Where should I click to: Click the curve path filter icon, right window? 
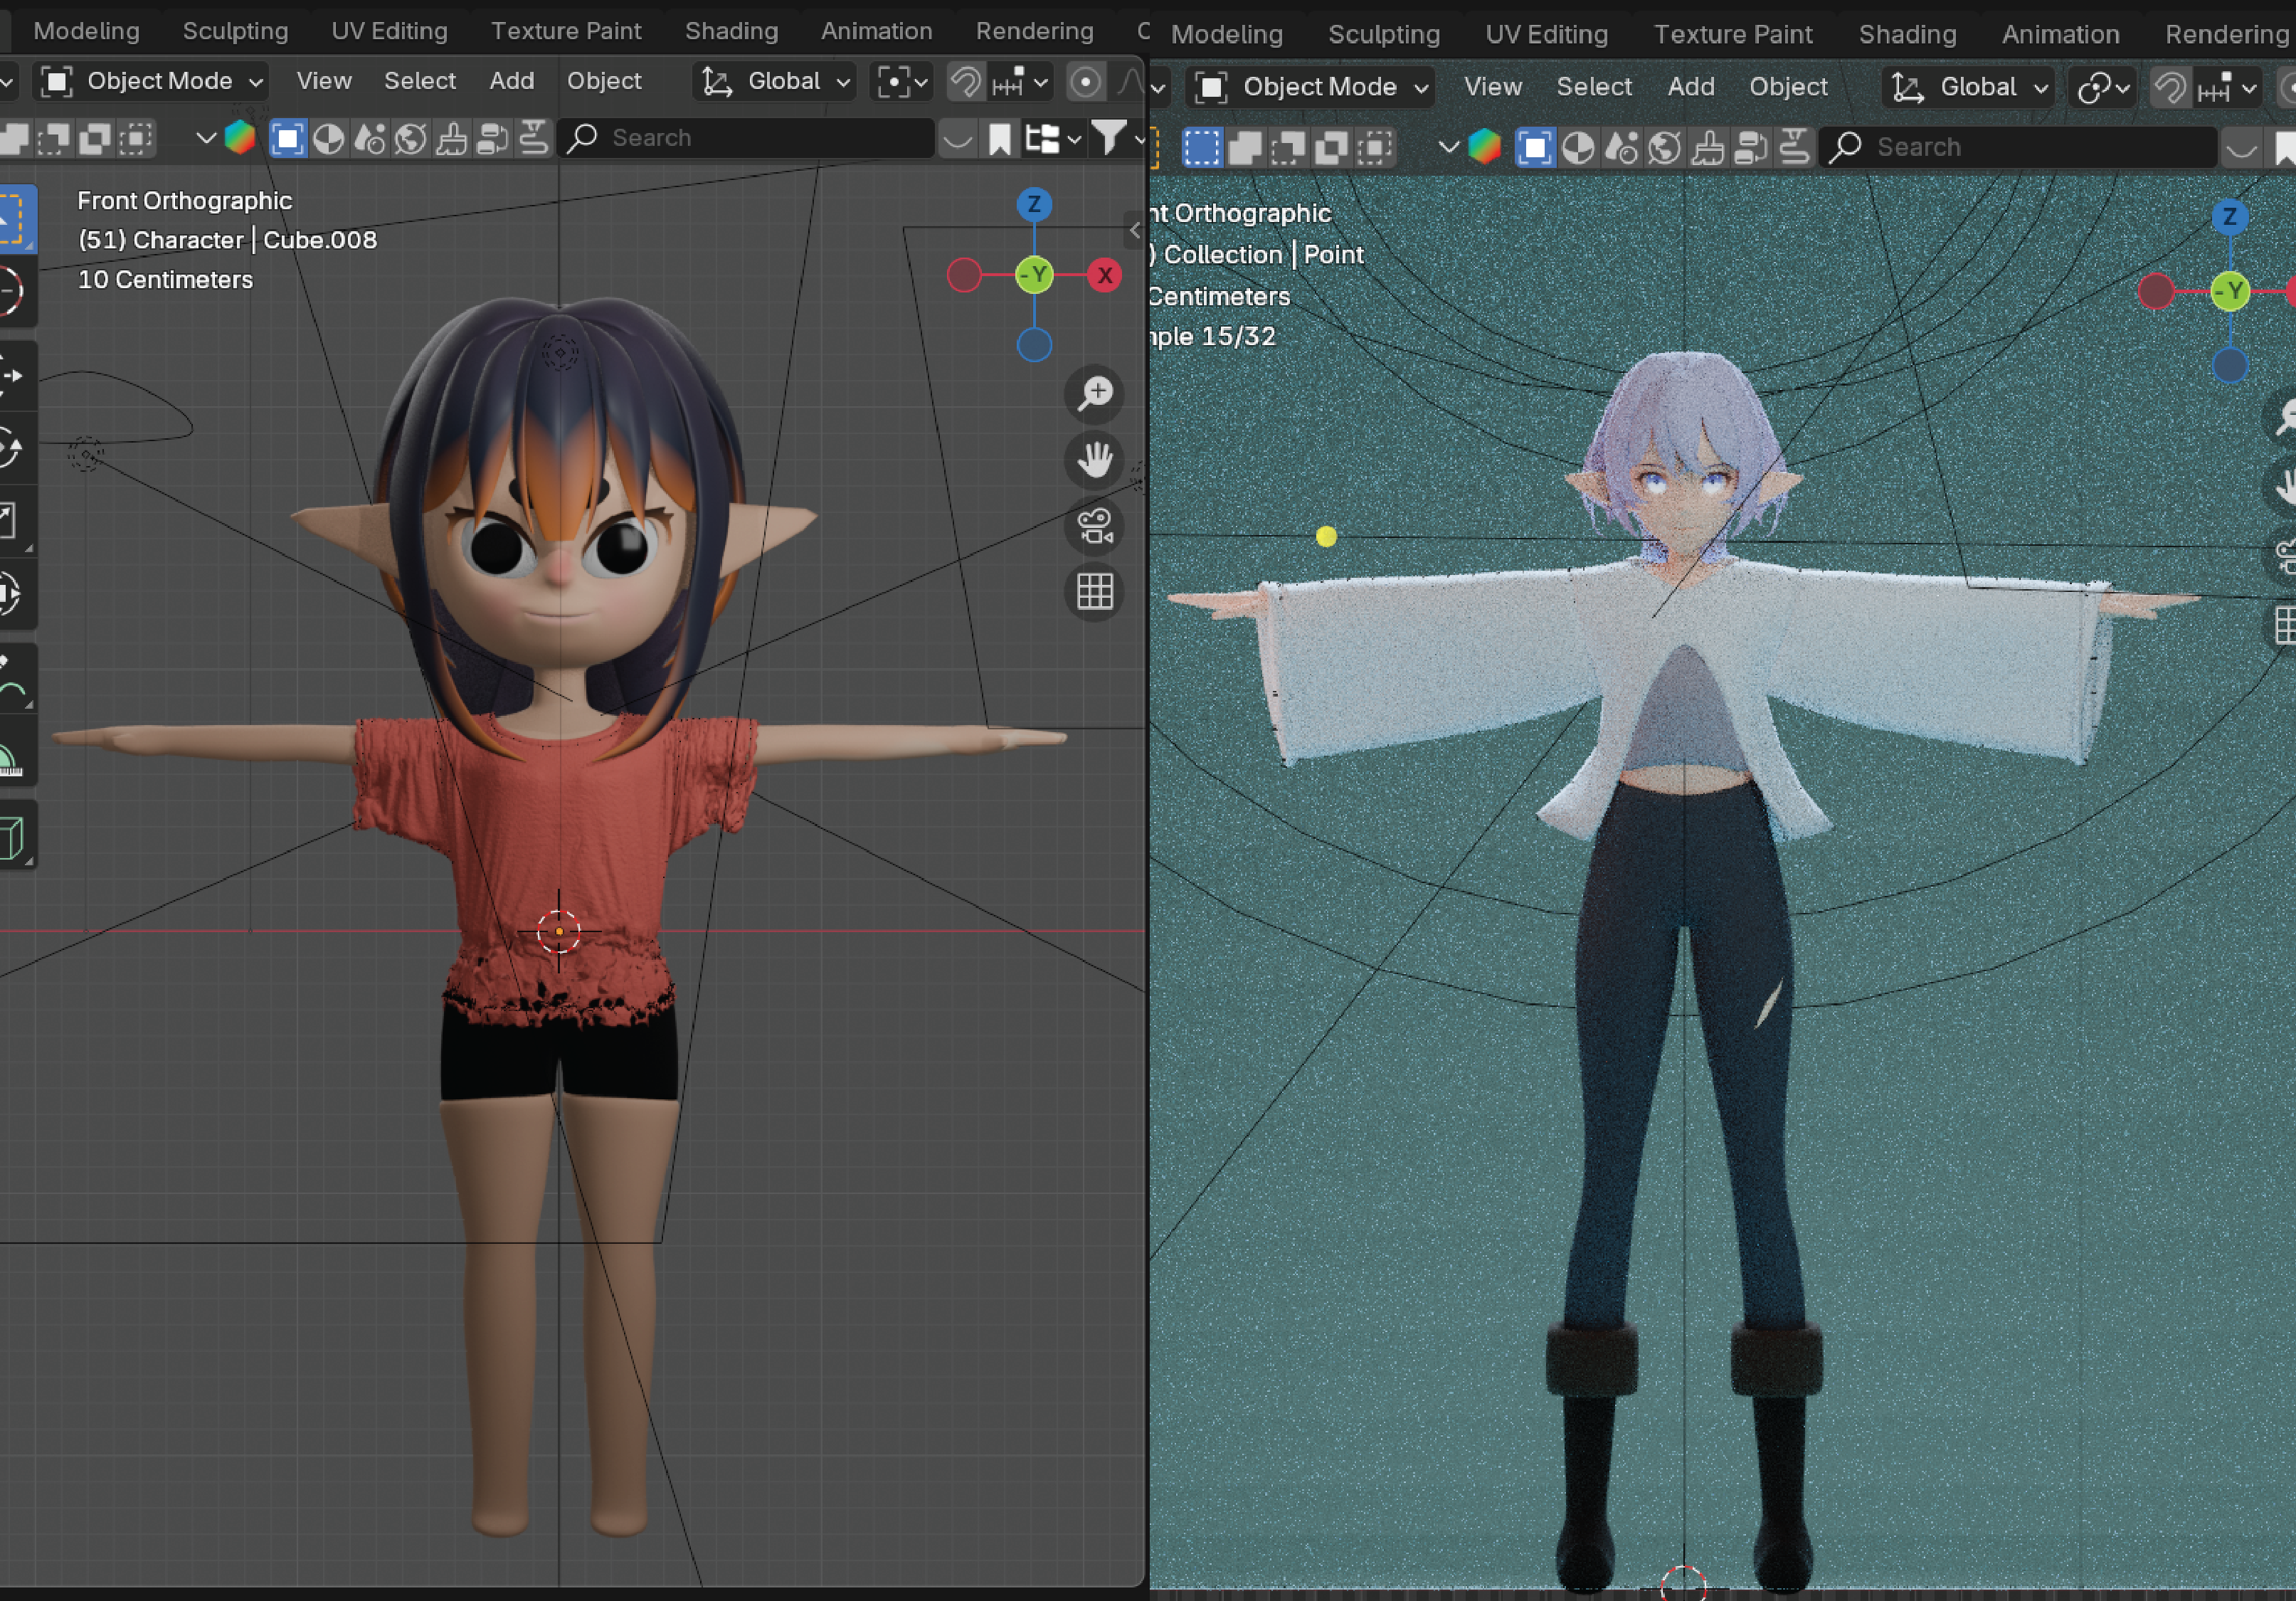(x=1795, y=147)
